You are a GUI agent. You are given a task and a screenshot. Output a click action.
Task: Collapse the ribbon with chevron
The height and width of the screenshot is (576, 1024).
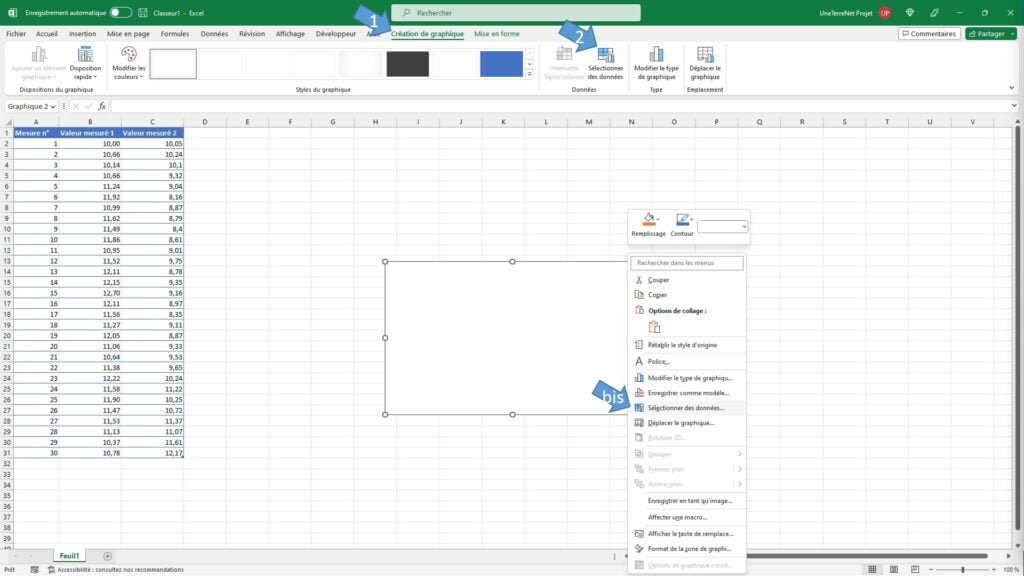tap(1012, 88)
